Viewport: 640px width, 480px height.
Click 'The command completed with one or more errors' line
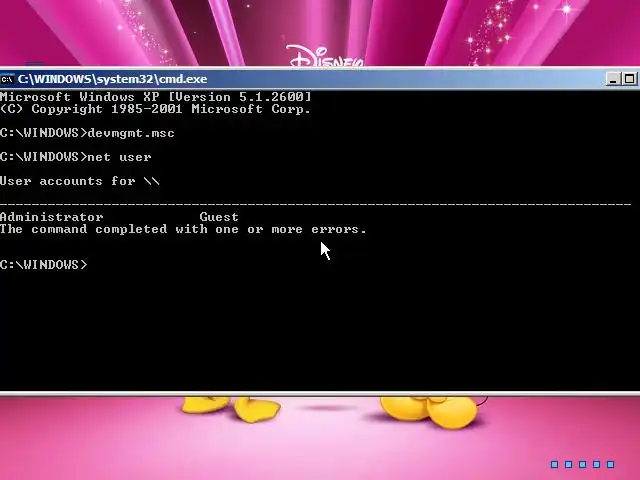(183, 229)
